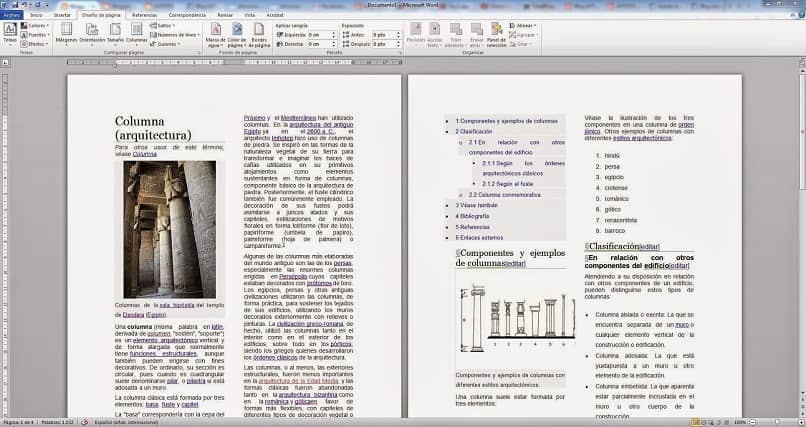Expand the Números de línea dropdown

click(175, 35)
